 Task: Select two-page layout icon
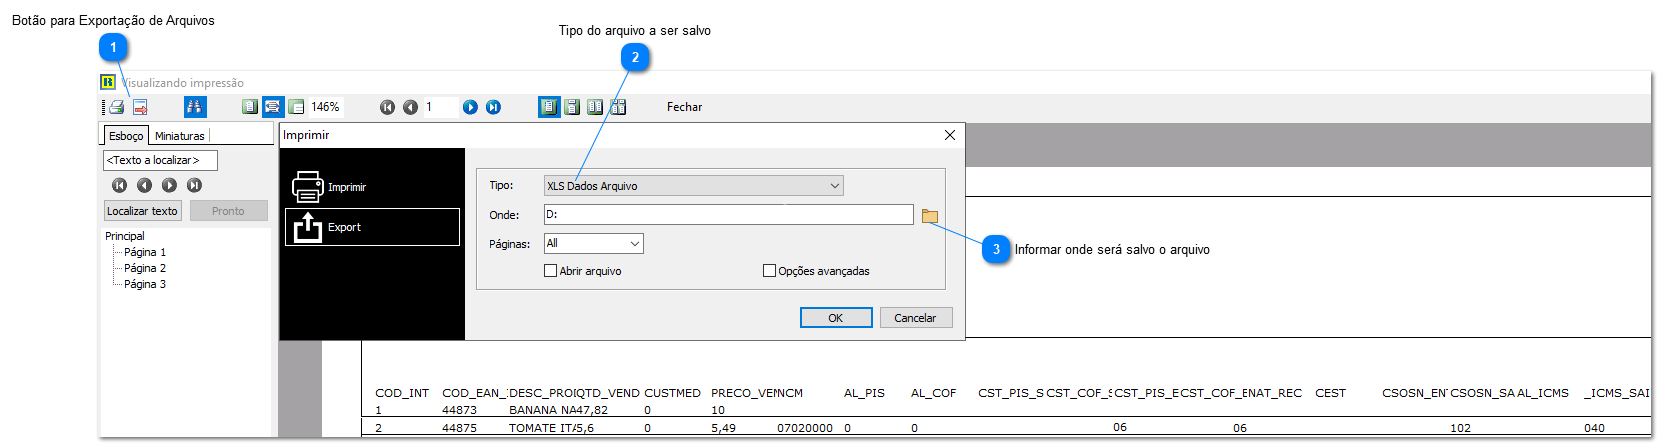click(595, 107)
